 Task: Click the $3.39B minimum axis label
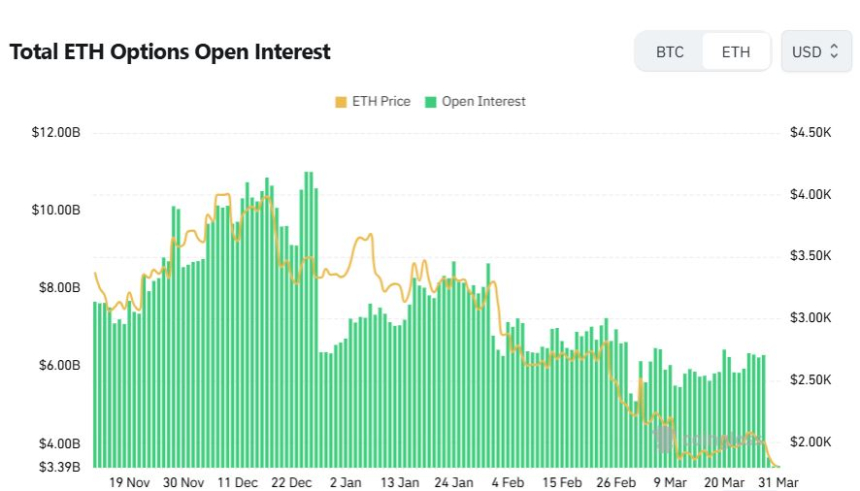point(55,464)
